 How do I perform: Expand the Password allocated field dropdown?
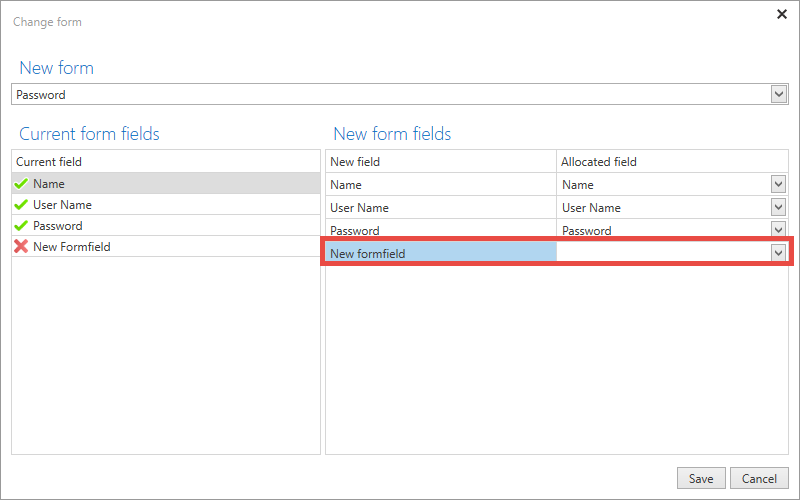[778, 229]
